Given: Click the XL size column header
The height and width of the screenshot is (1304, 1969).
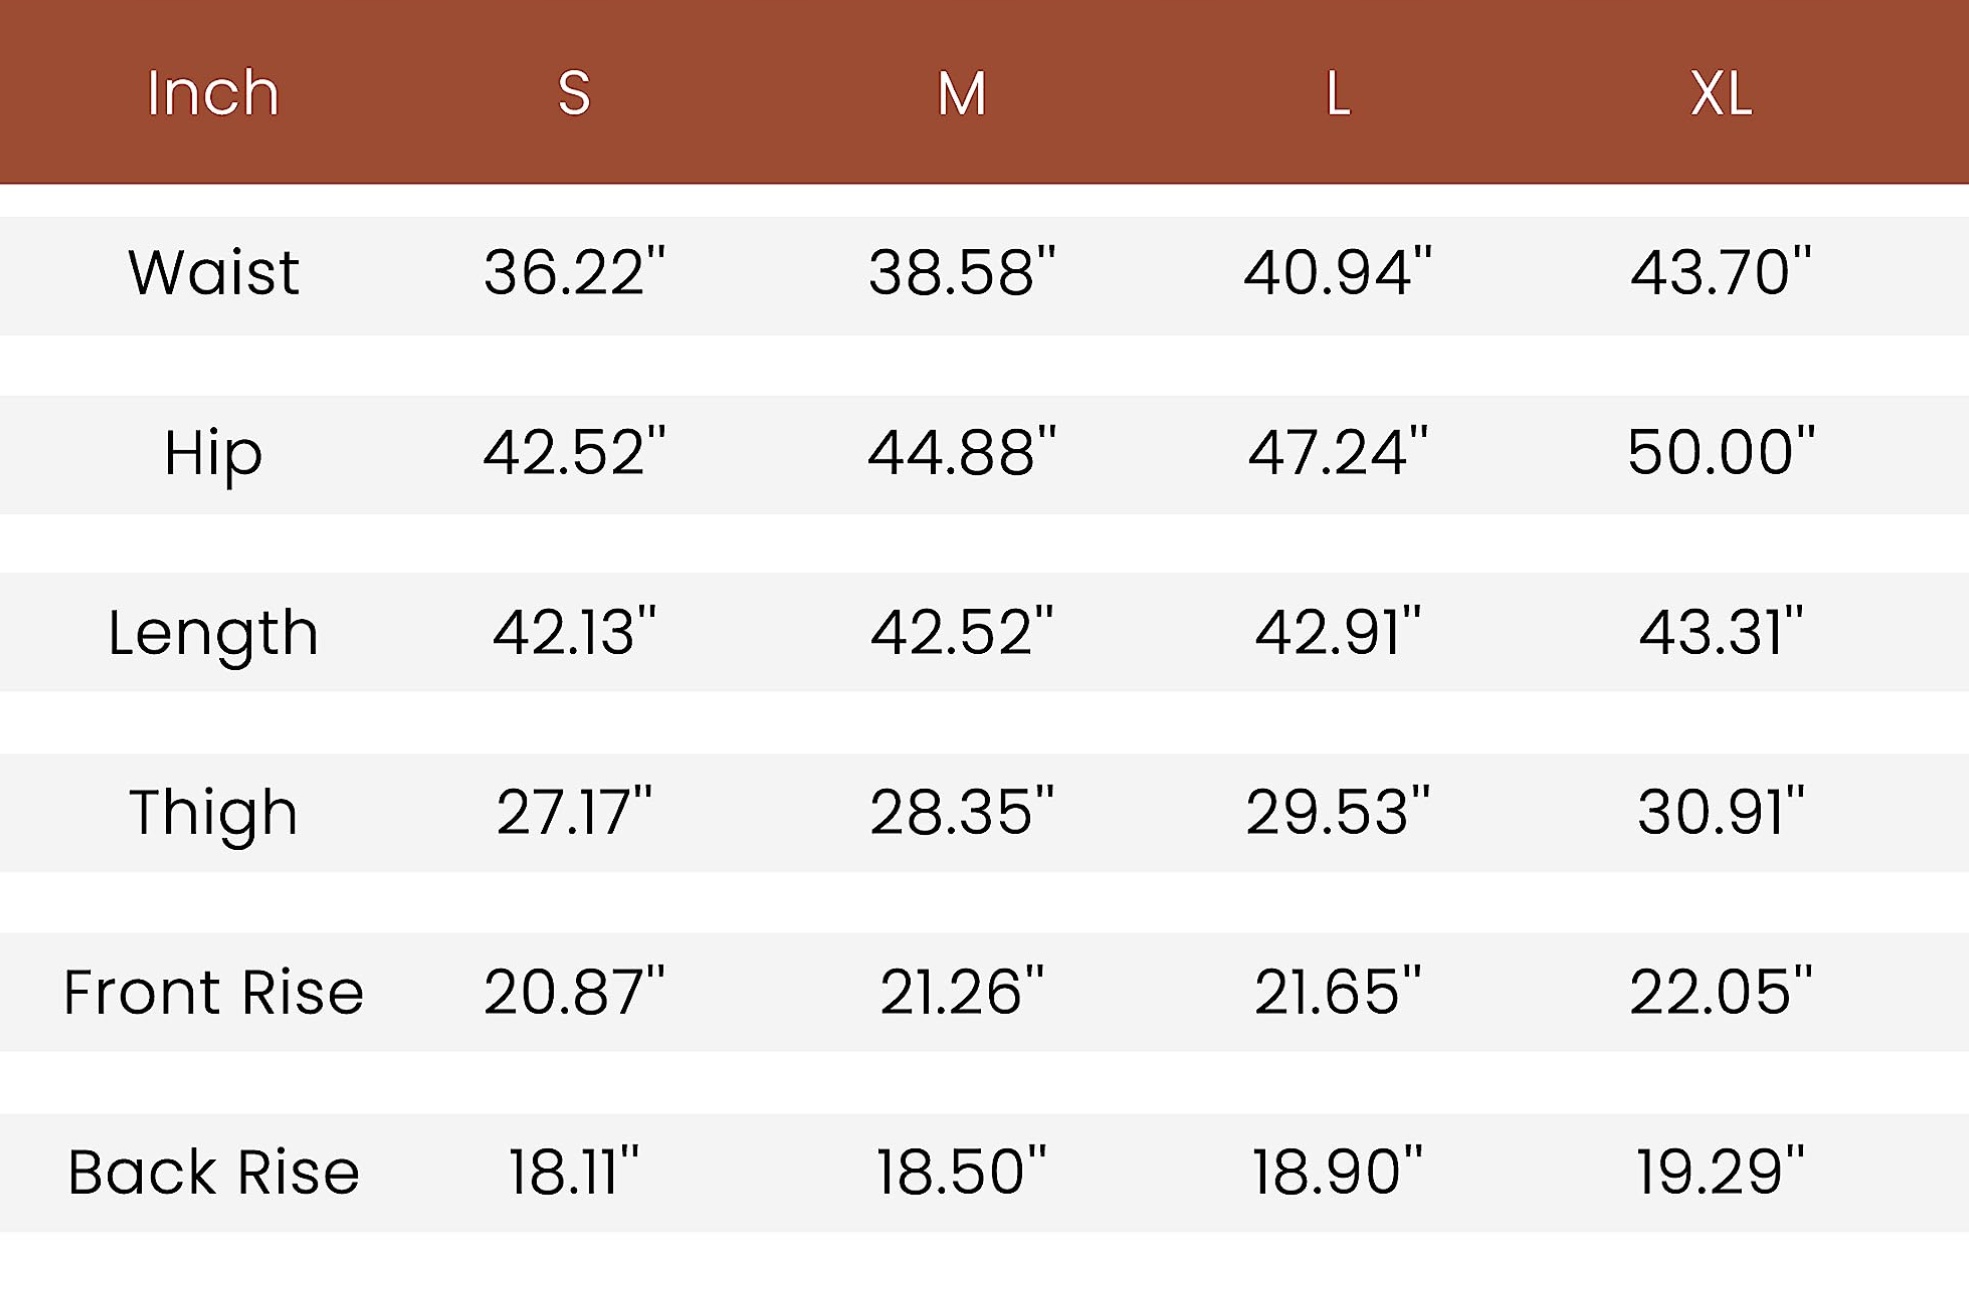Looking at the screenshot, I should (1720, 94).
